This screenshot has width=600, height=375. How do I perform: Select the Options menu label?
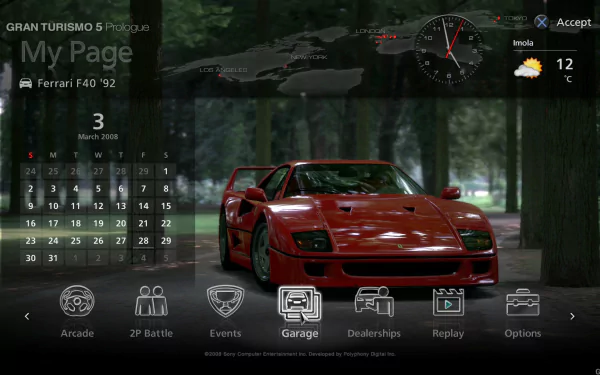coord(523,333)
